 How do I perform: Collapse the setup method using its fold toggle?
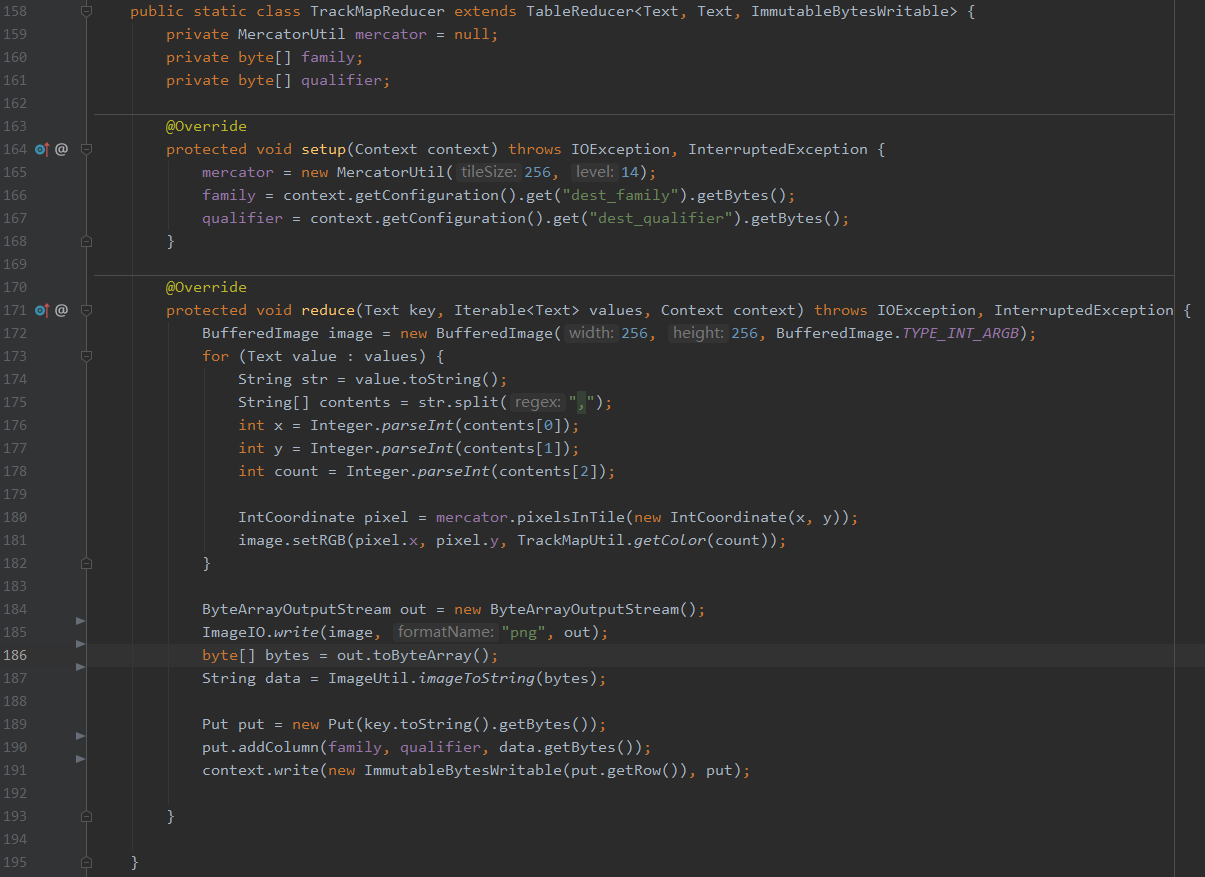[x=86, y=149]
